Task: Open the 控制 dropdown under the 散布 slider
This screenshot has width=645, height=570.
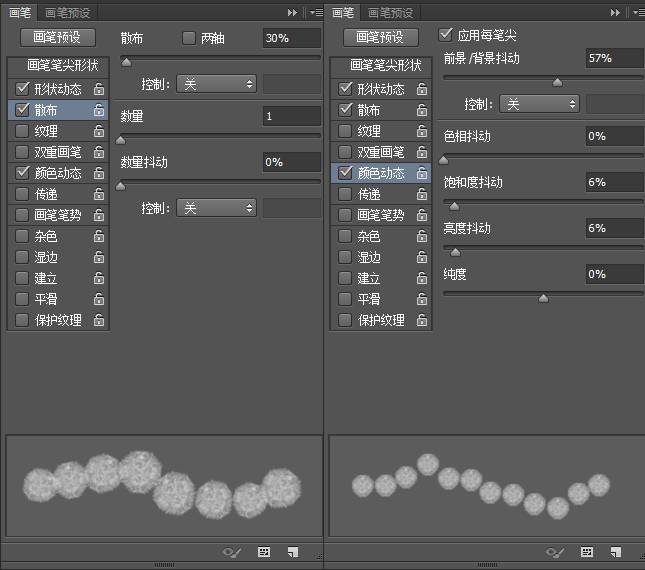Action: tap(216, 84)
